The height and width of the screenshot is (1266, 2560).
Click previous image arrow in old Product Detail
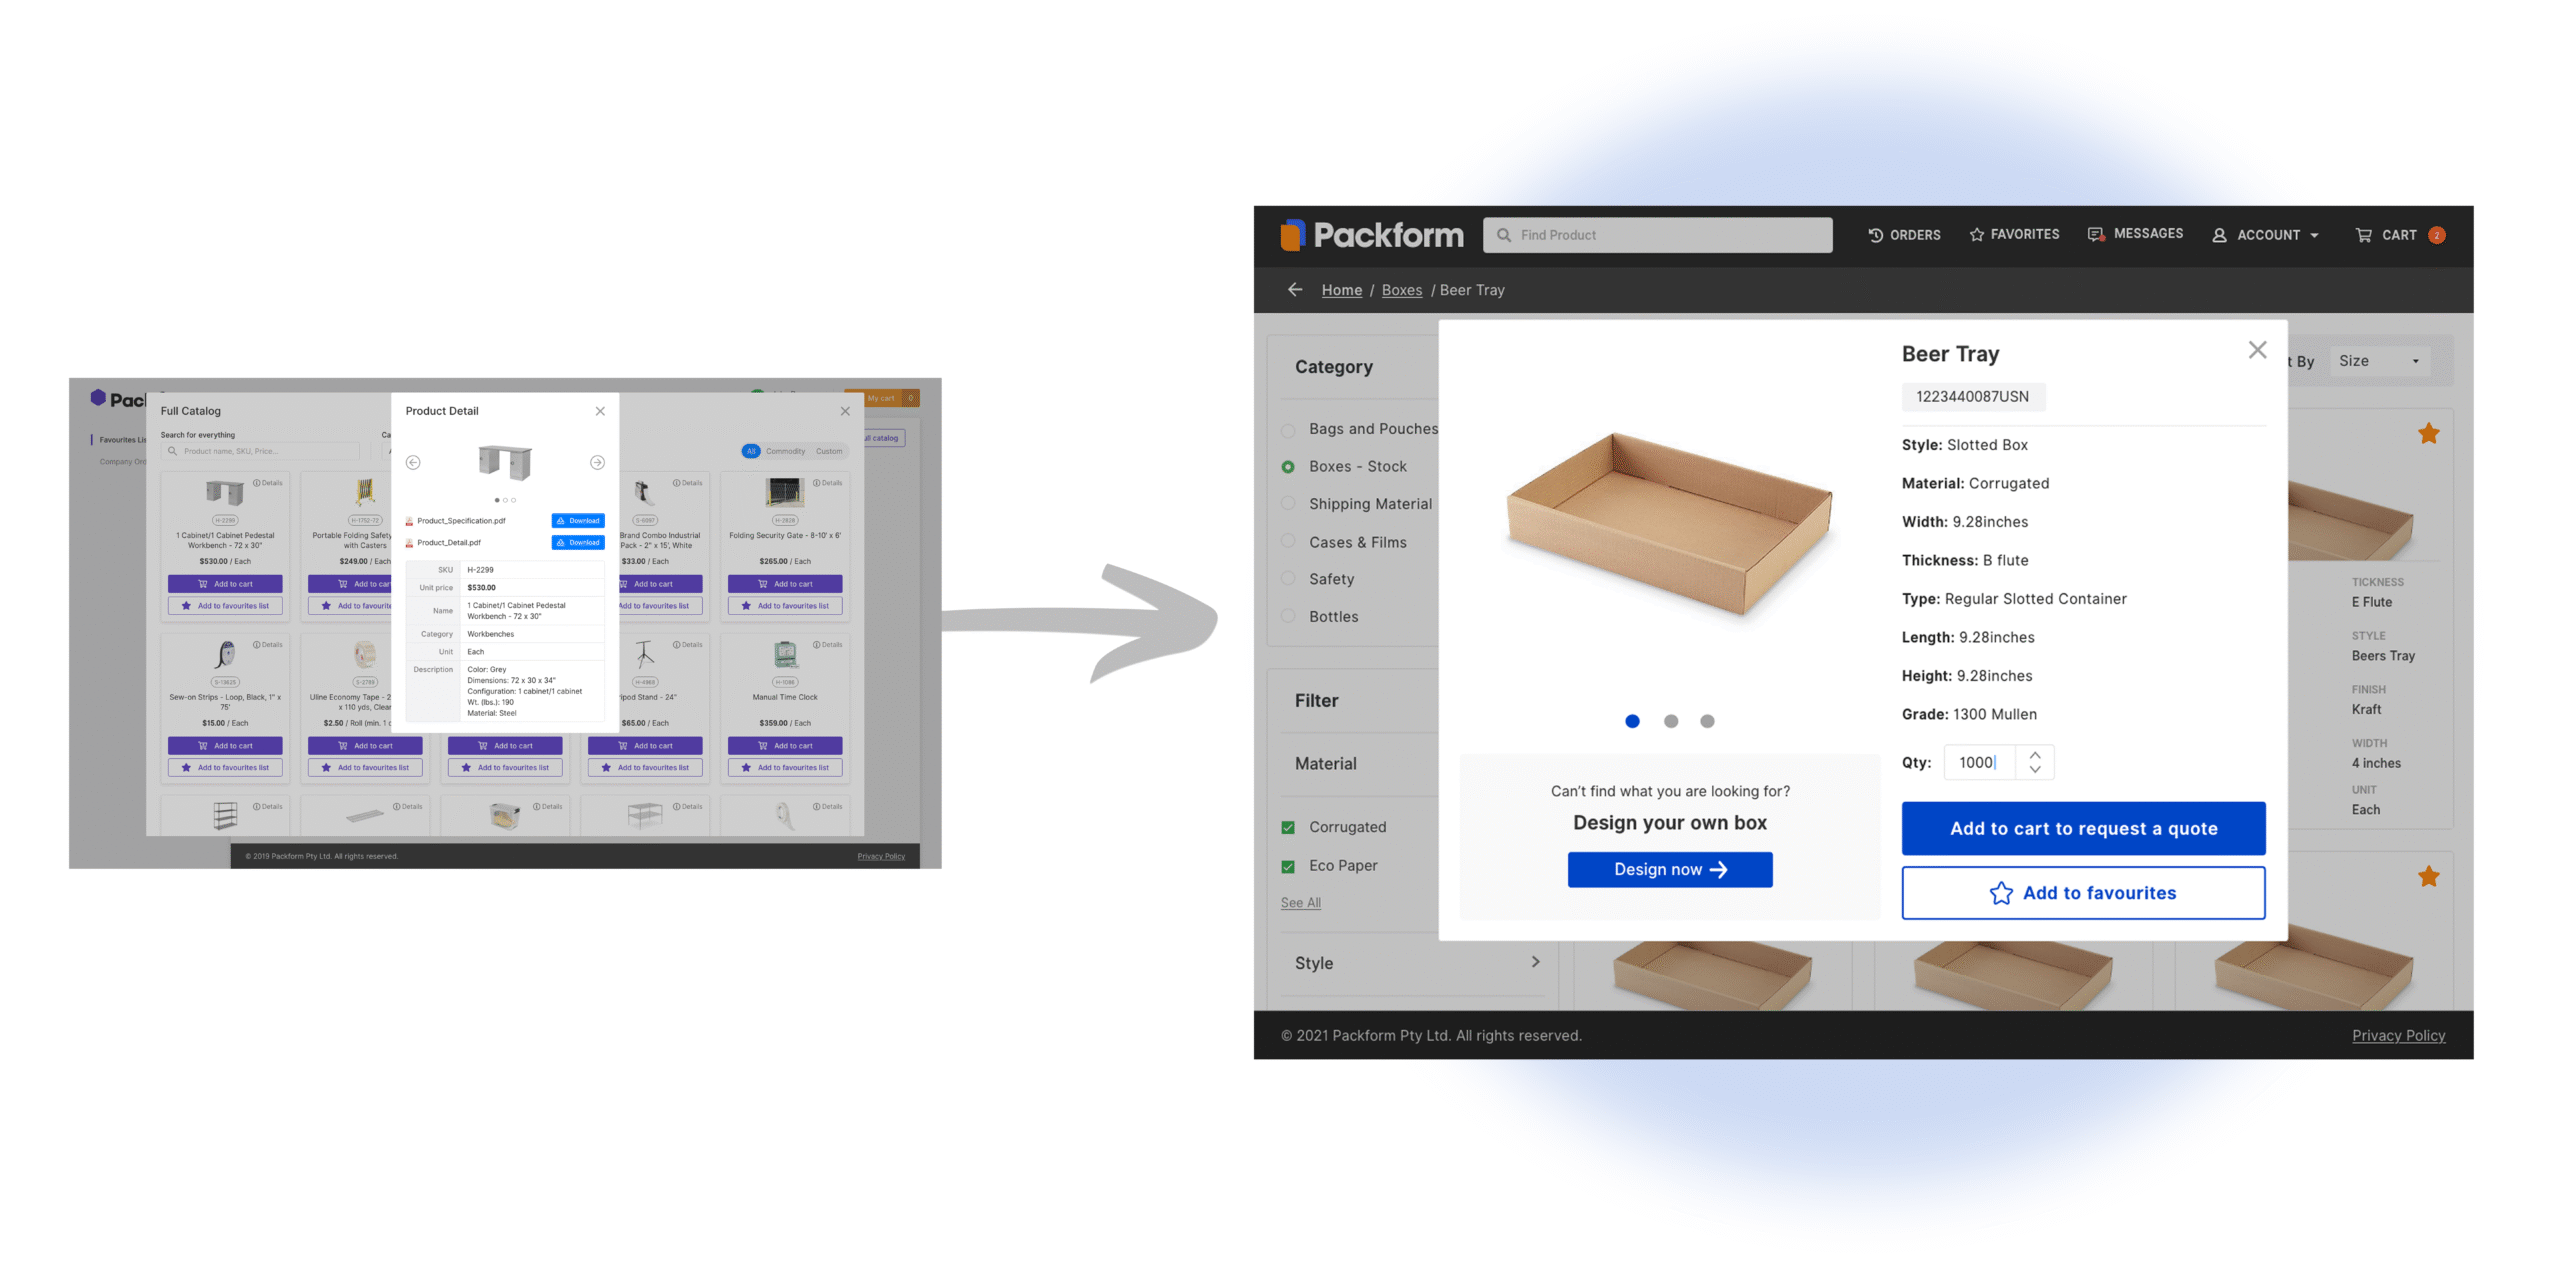tap(413, 462)
